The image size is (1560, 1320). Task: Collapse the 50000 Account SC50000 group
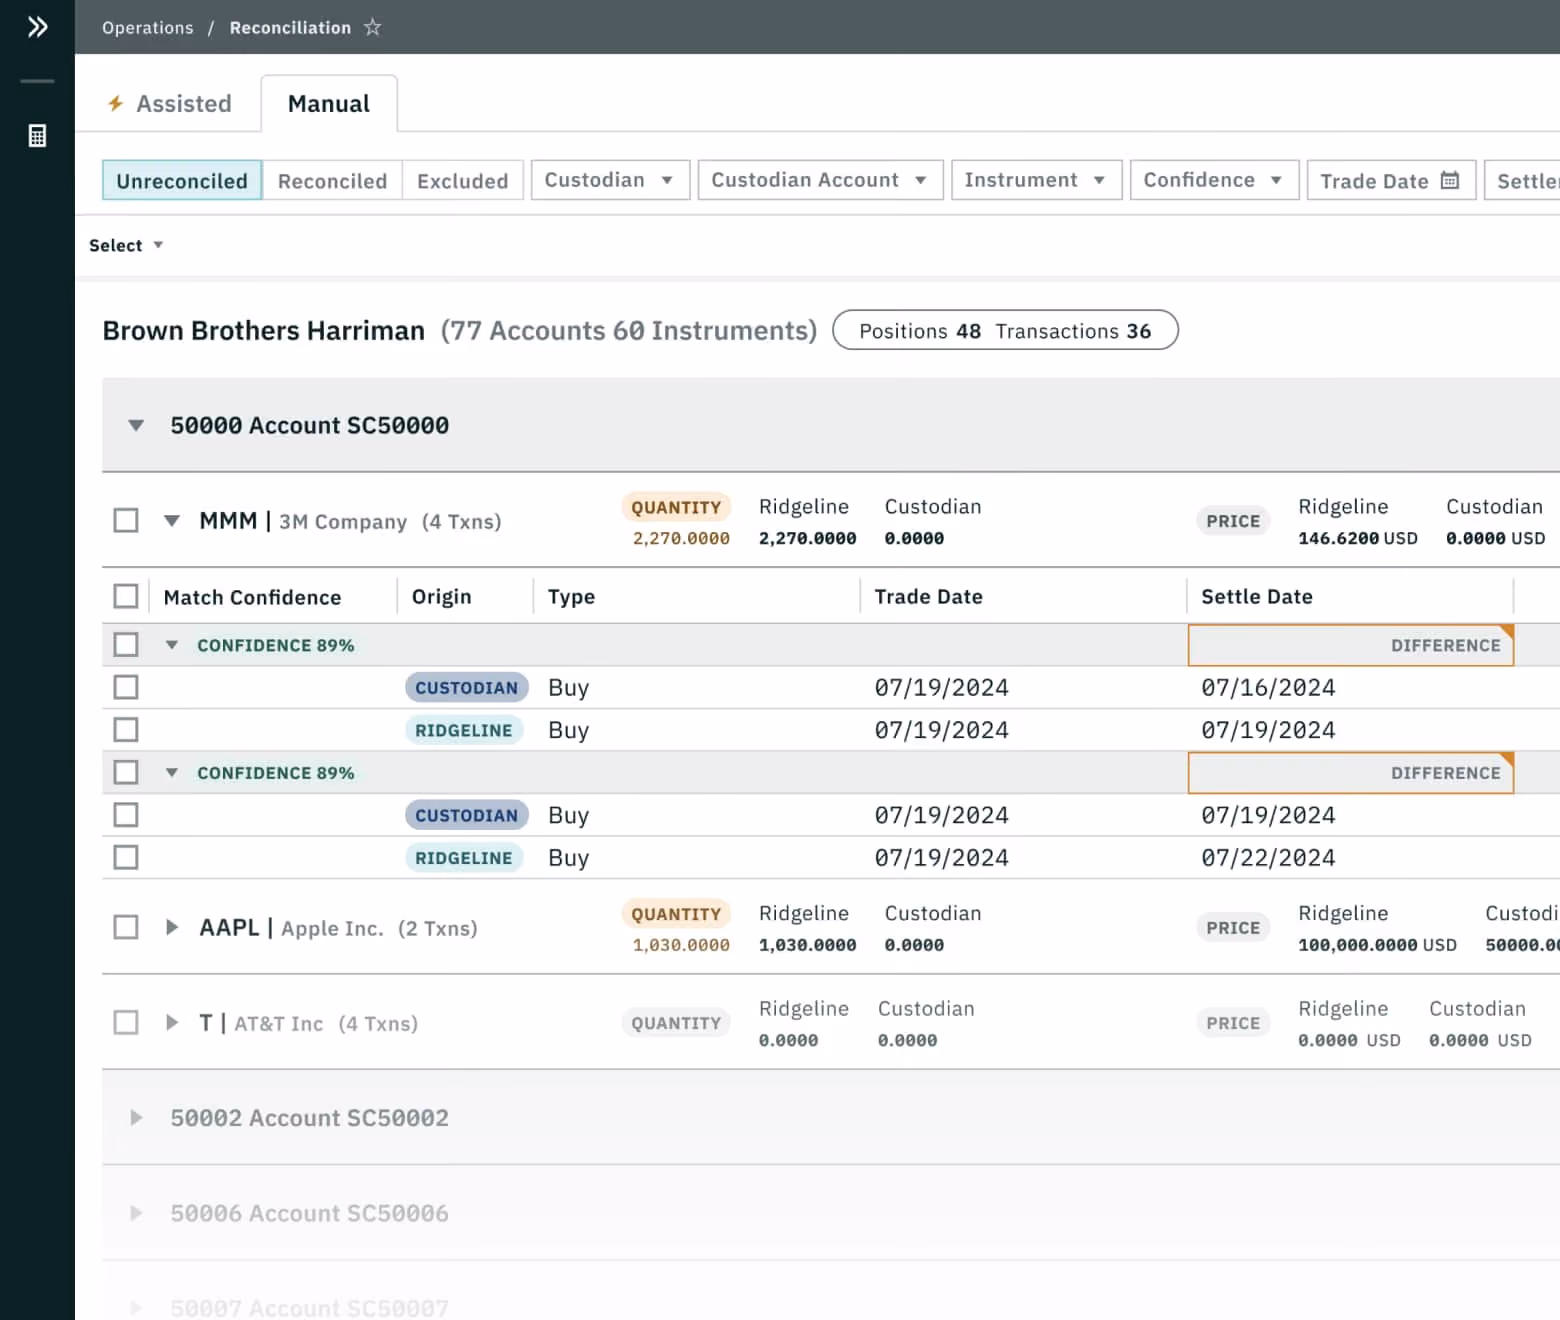[x=136, y=425]
